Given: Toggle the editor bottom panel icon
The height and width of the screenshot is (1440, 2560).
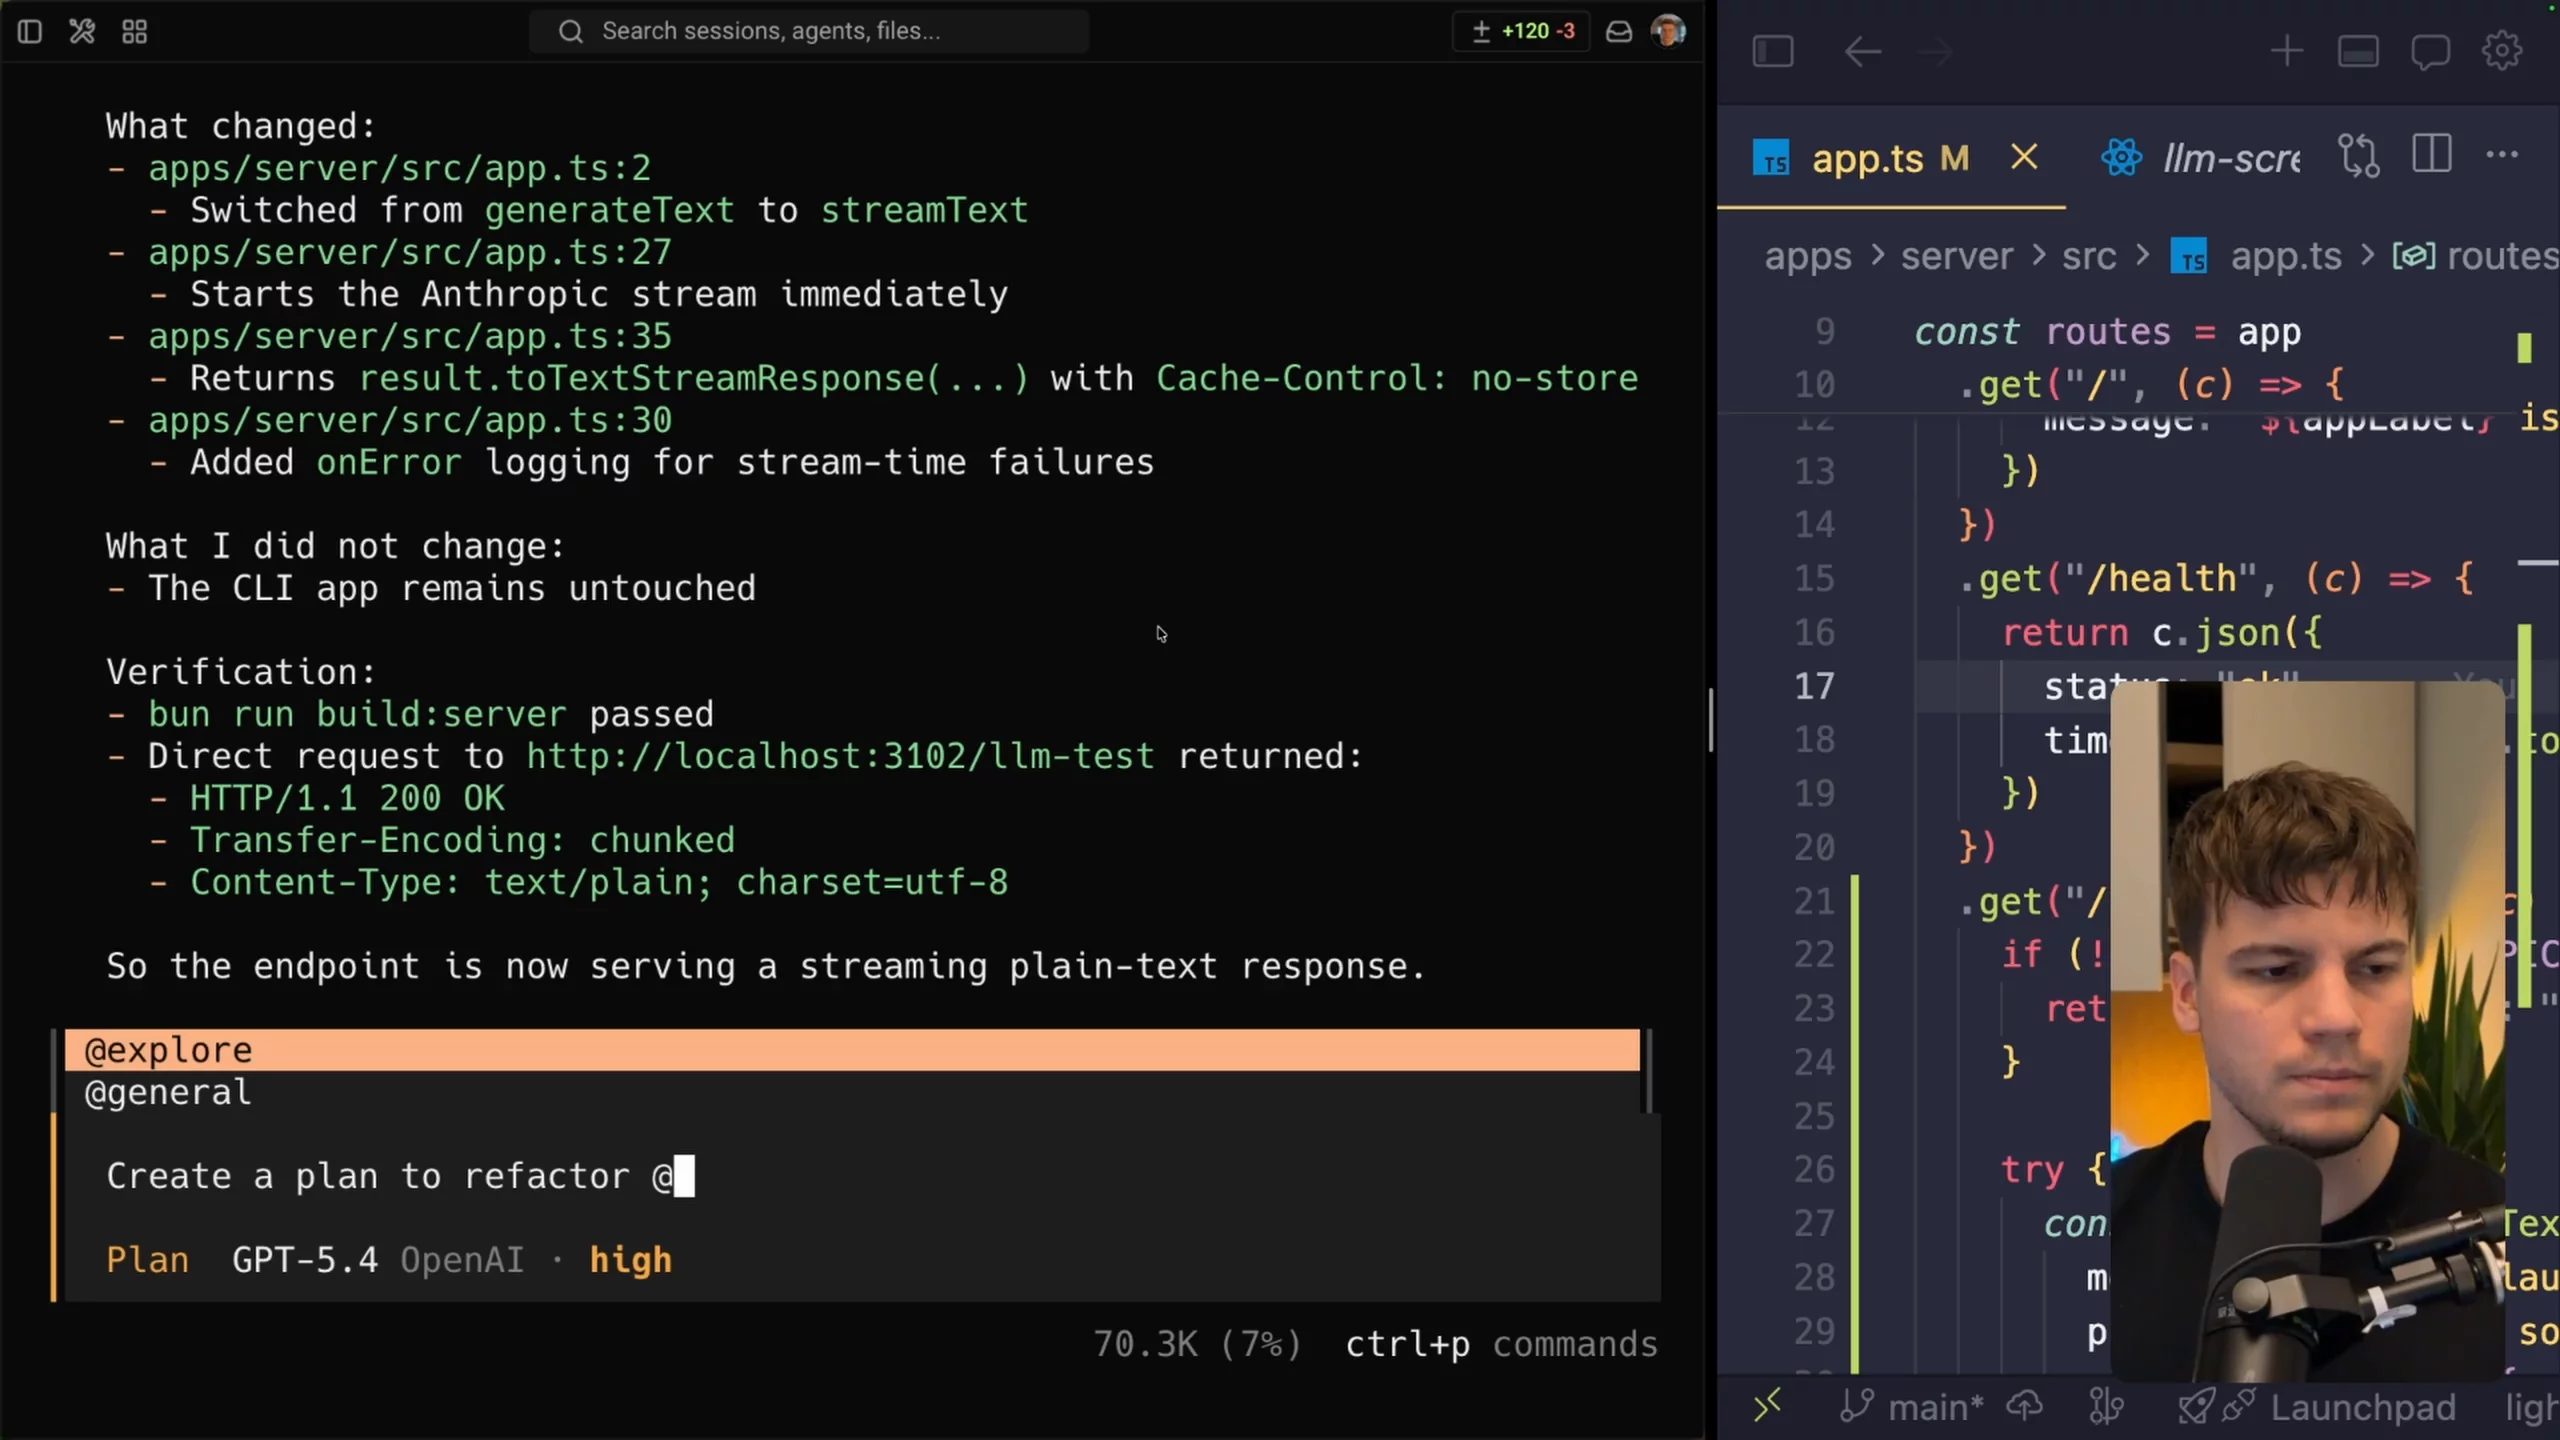Looking at the screenshot, I should (x=2358, y=51).
